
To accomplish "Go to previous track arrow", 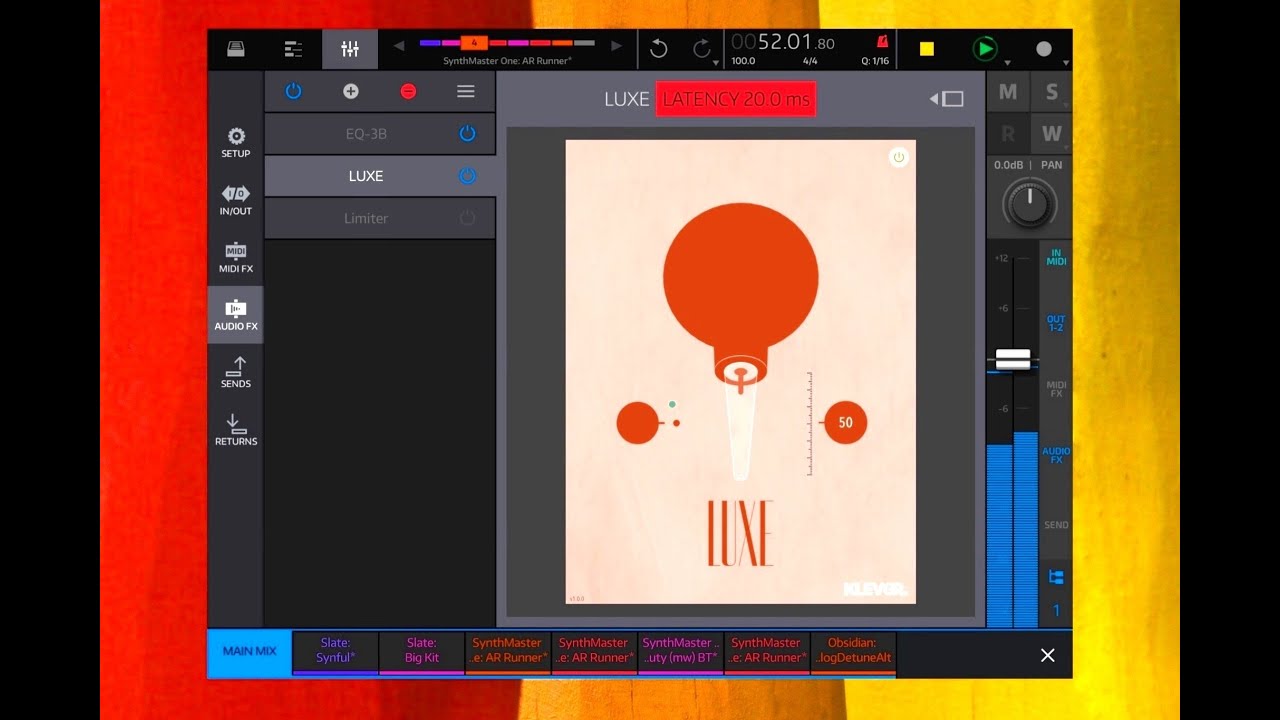I will coord(399,45).
